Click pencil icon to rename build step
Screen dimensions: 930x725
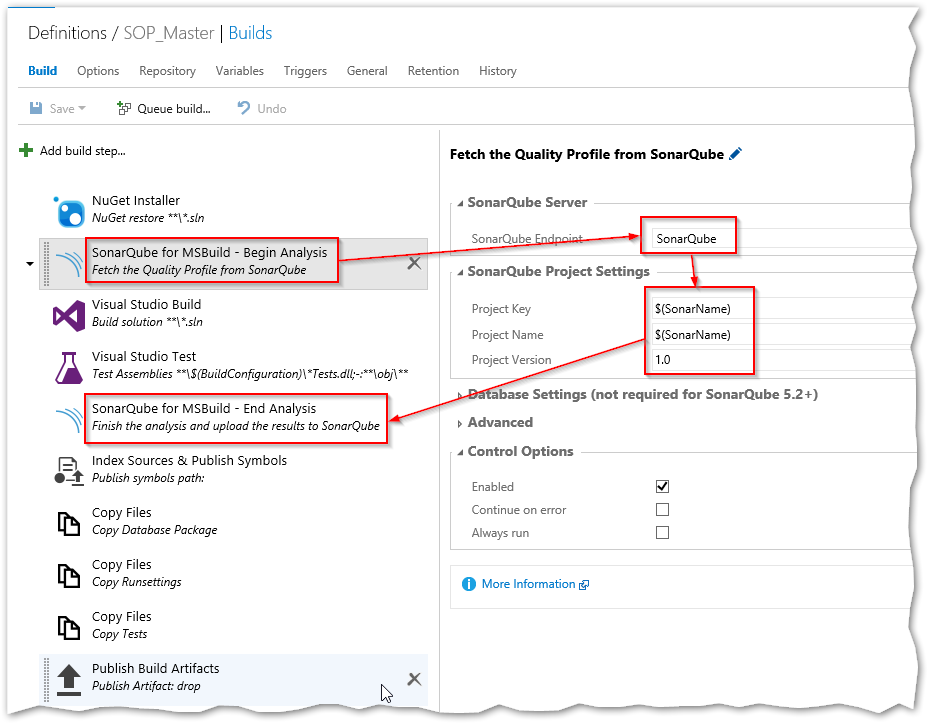(736, 154)
